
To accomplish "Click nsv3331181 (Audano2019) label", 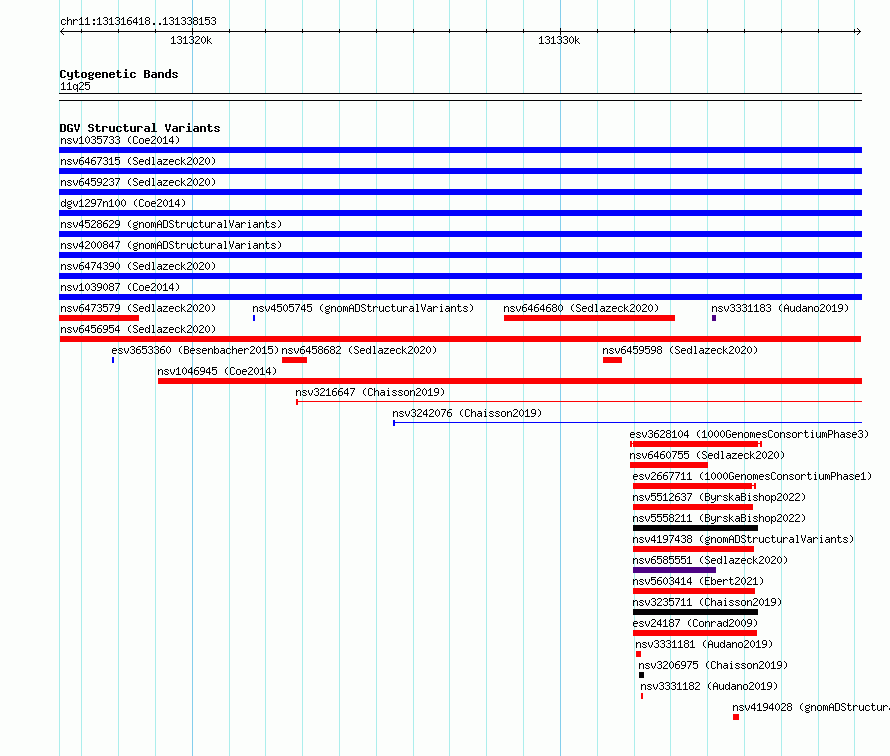I will pos(704,644).
